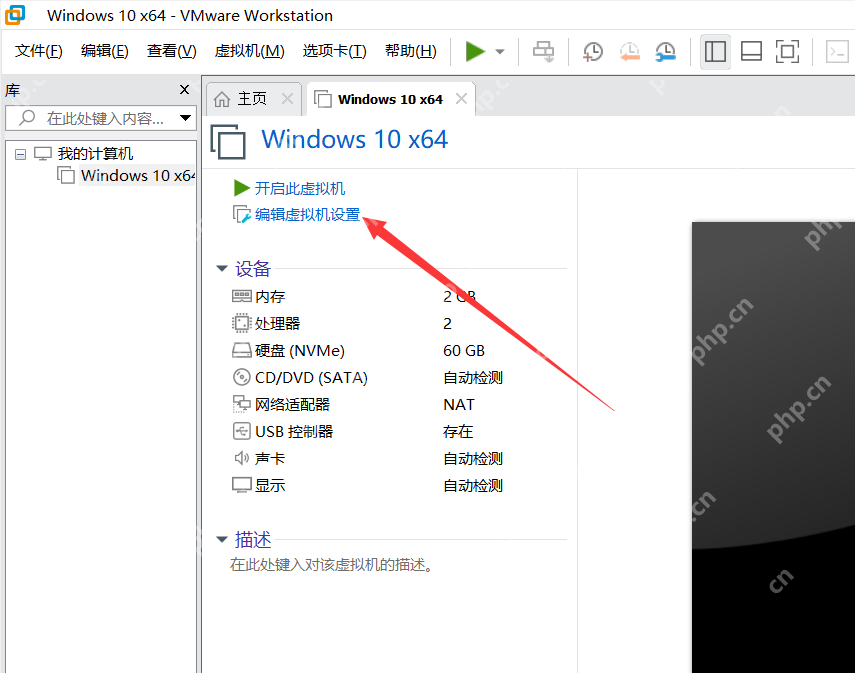The width and height of the screenshot is (855, 673).
Task: Open the NAT network adapter settings
Action: pos(287,404)
